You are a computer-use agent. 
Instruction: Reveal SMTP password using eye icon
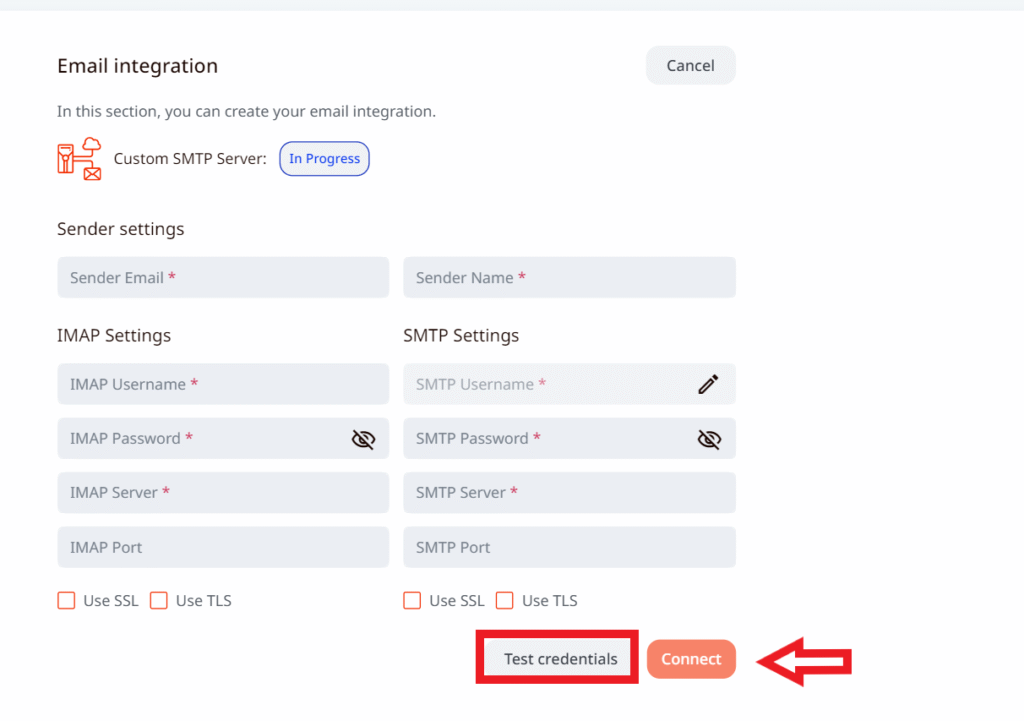click(709, 439)
